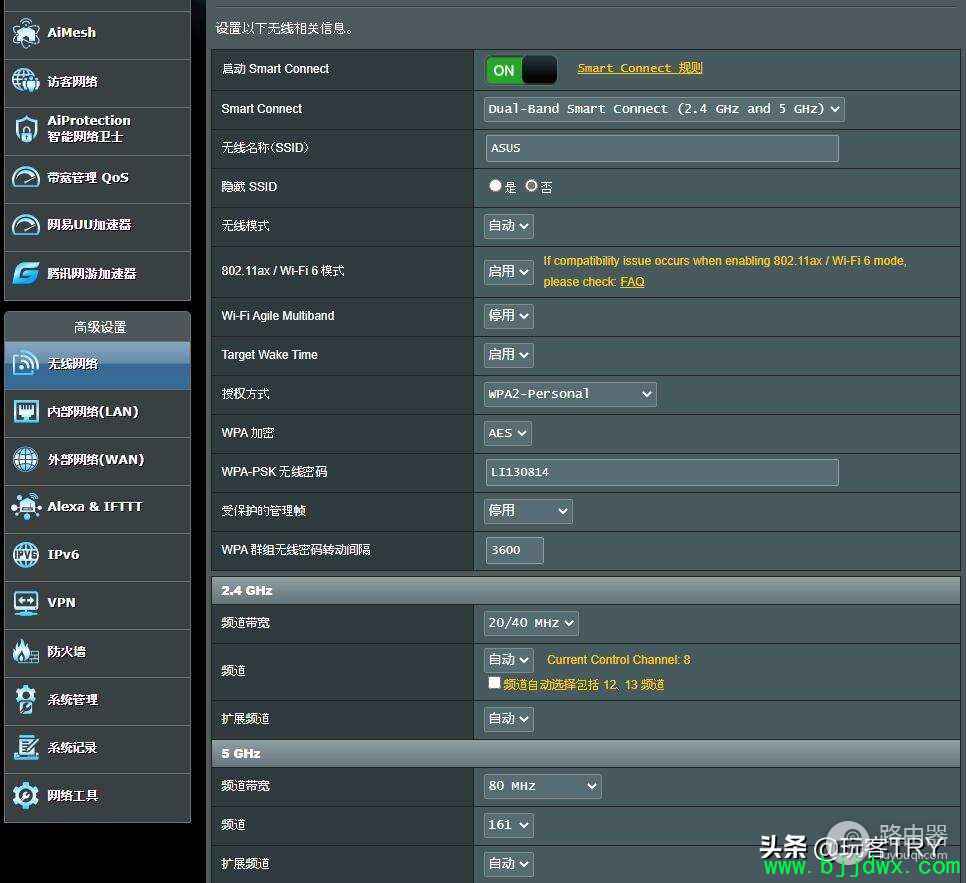966x883 pixels.
Task: Open the Target Wake Time dropdown
Action: click(x=508, y=354)
